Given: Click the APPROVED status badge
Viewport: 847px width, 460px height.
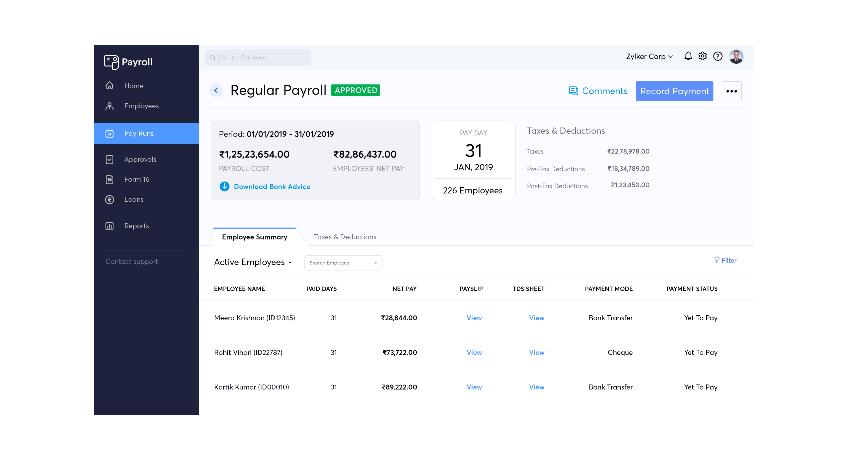Looking at the screenshot, I should point(355,90).
